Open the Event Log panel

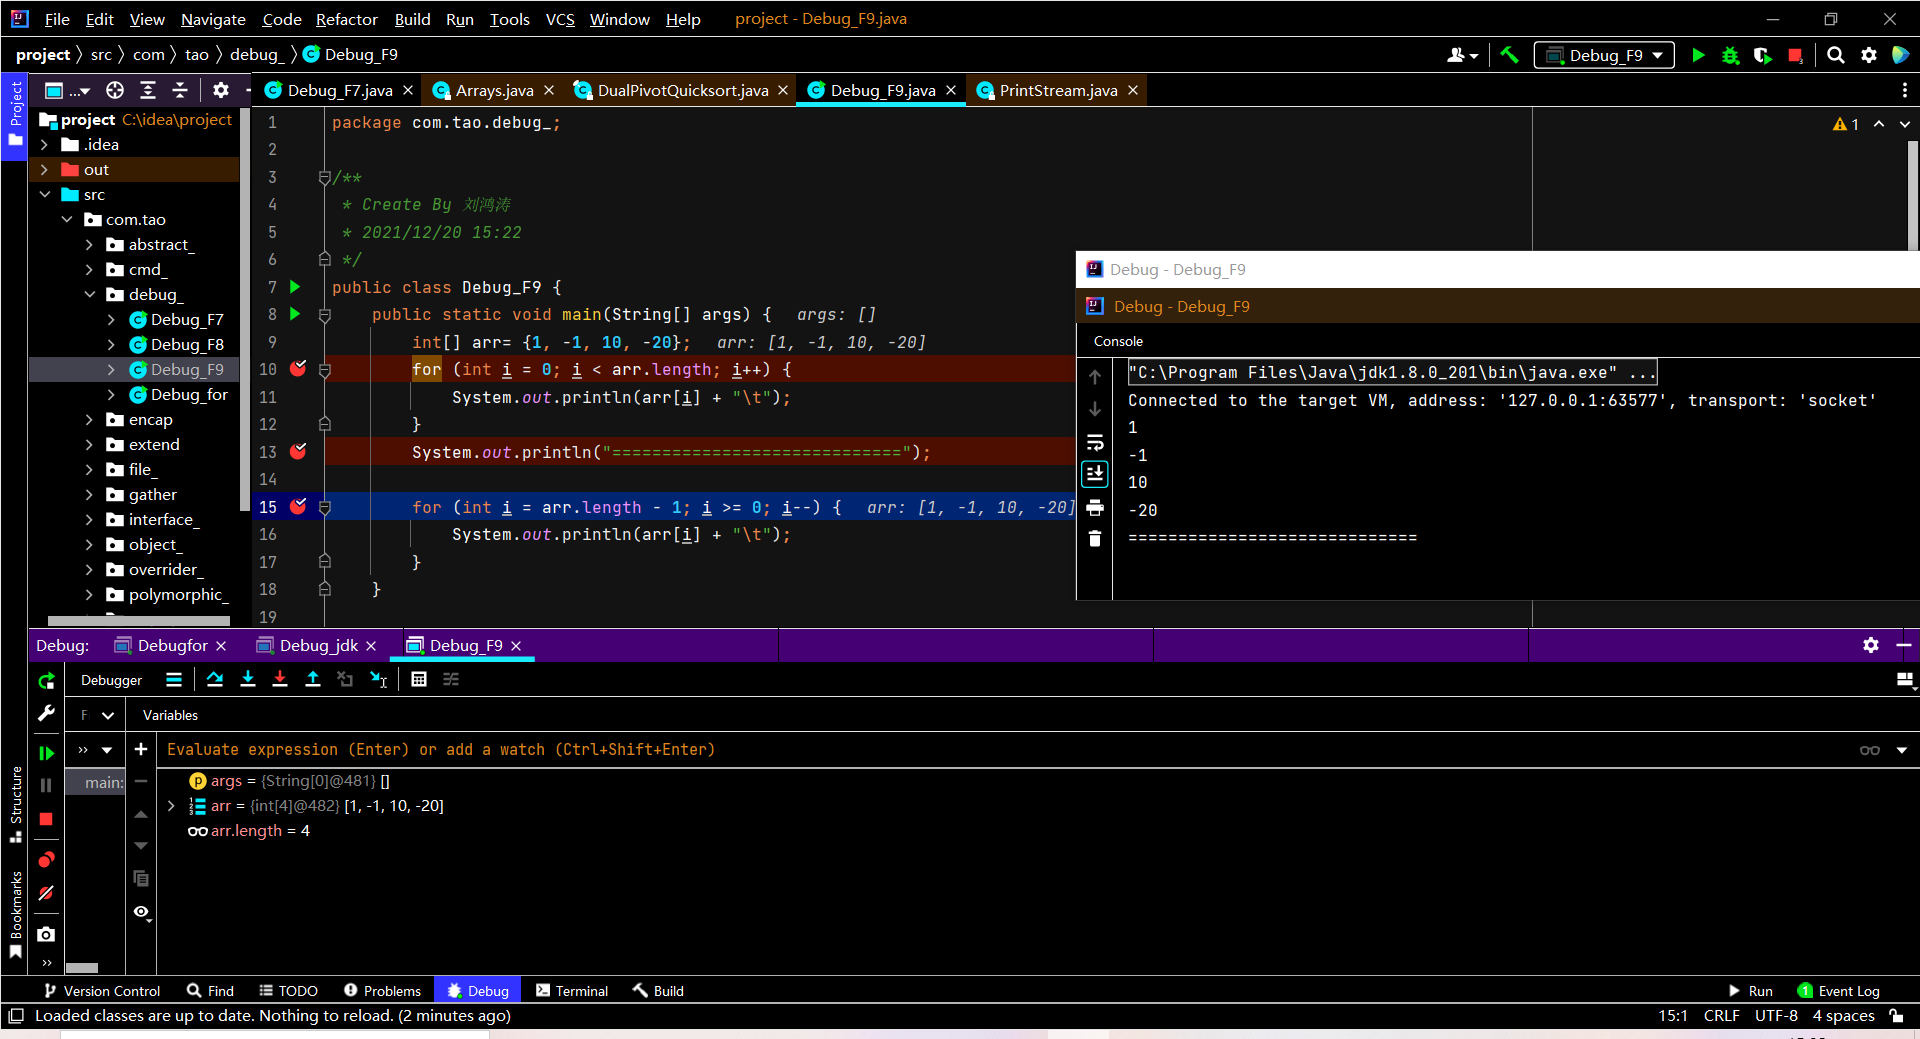click(1846, 990)
